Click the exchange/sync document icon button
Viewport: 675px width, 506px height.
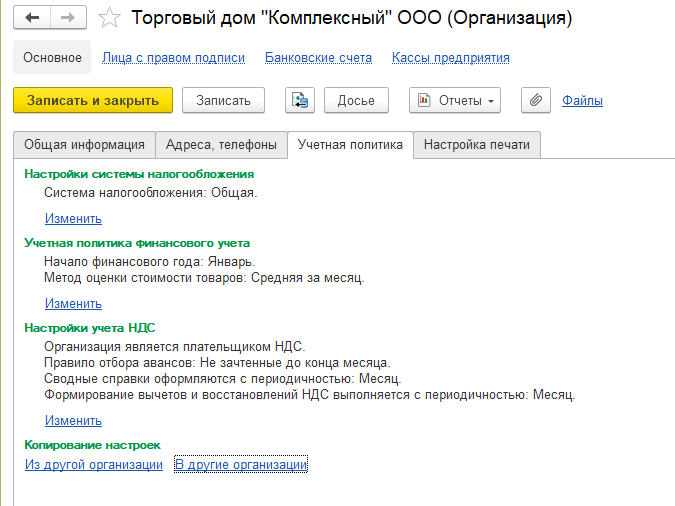pos(300,100)
